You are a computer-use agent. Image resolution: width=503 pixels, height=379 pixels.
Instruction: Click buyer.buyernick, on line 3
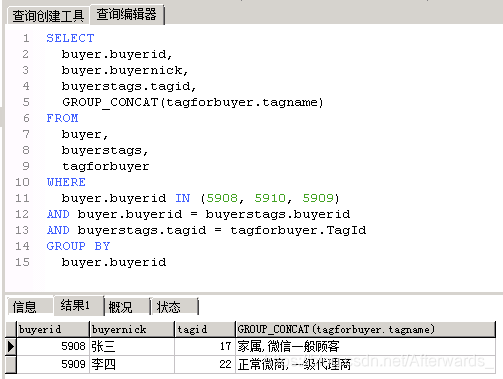[125, 70]
